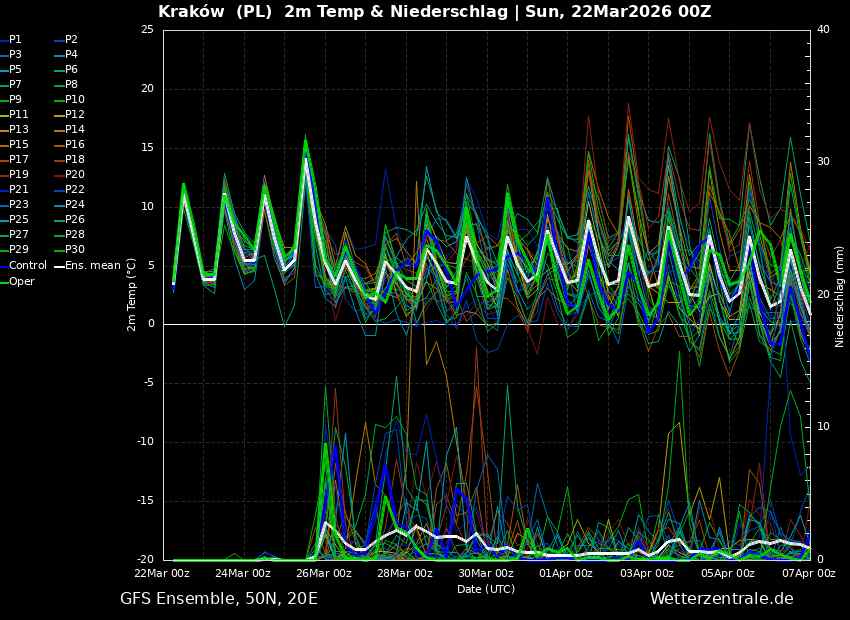Click the Control run legend entry

pyautogui.click(x=23, y=266)
